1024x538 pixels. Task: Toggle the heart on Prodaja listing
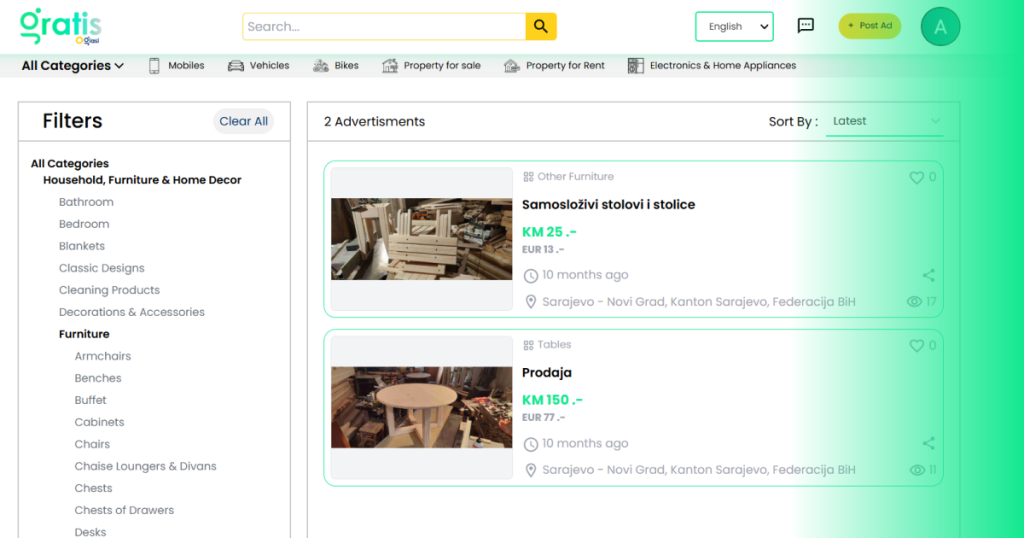pos(916,345)
